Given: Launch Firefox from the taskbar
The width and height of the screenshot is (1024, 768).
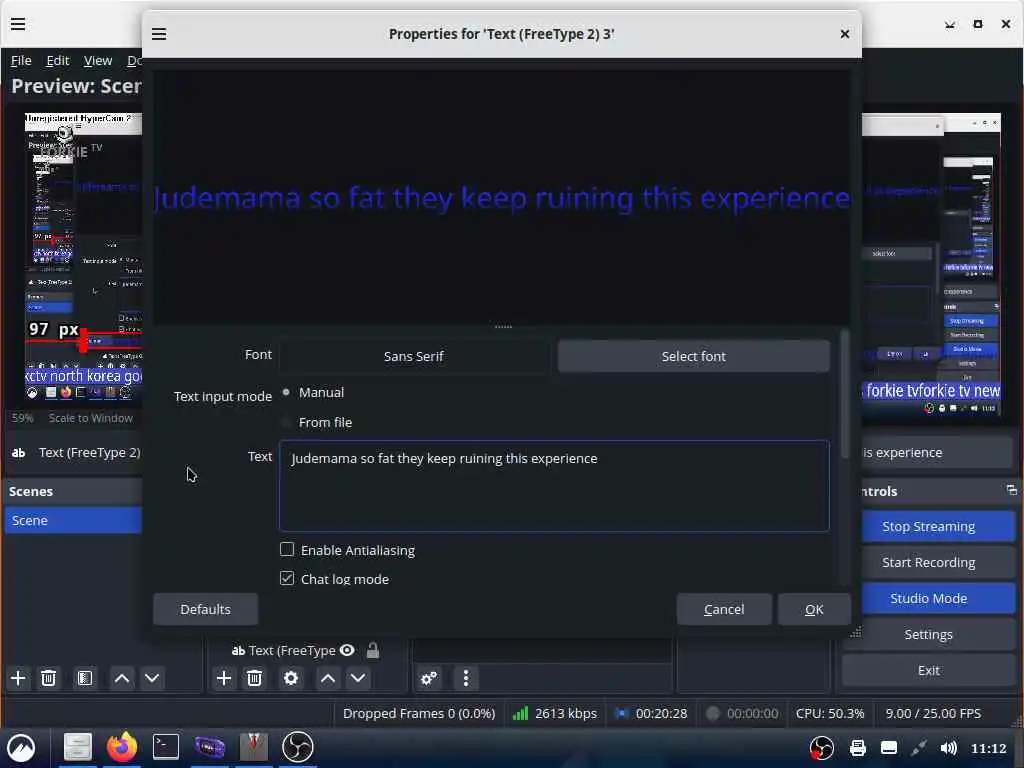Looking at the screenshot, I should [121, 747].
